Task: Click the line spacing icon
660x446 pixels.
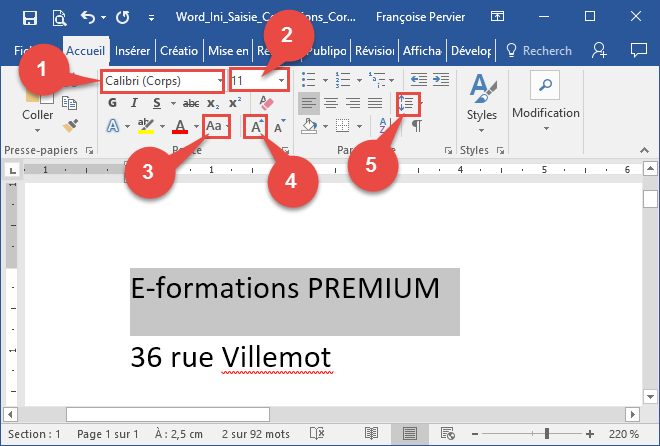Action: click(x=407, y=103)
